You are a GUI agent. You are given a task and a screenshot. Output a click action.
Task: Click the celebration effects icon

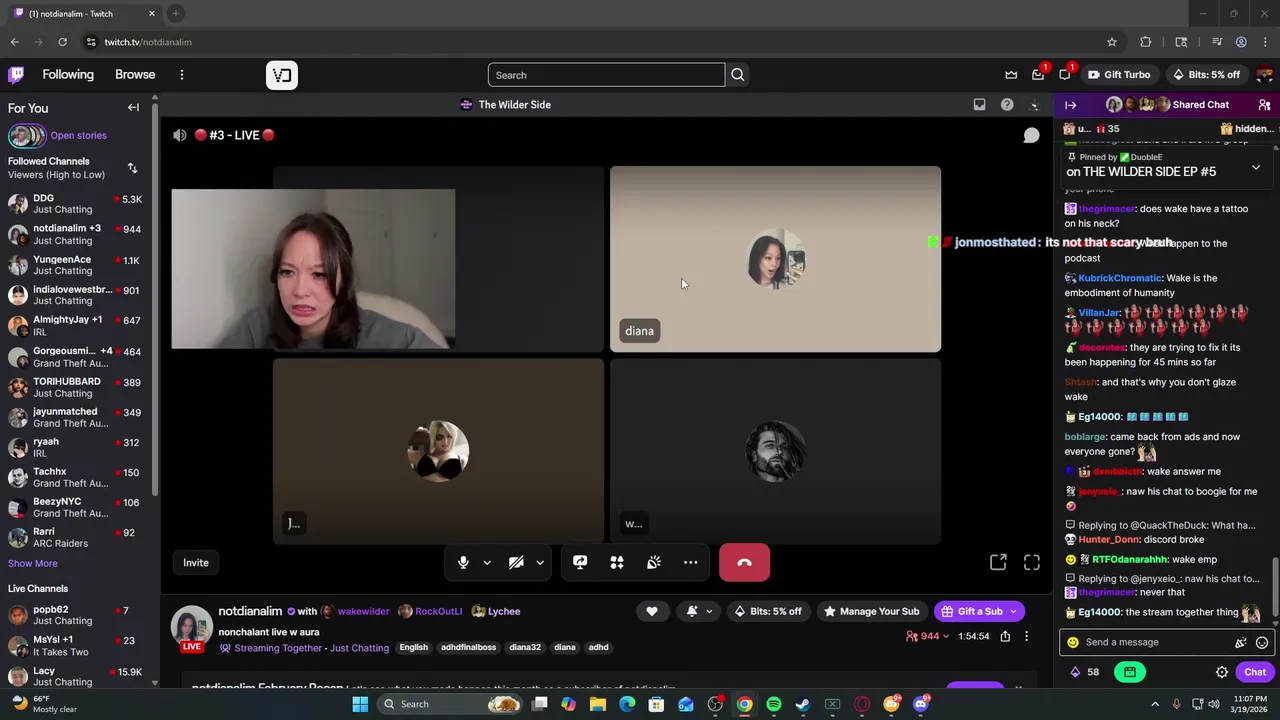654,563
